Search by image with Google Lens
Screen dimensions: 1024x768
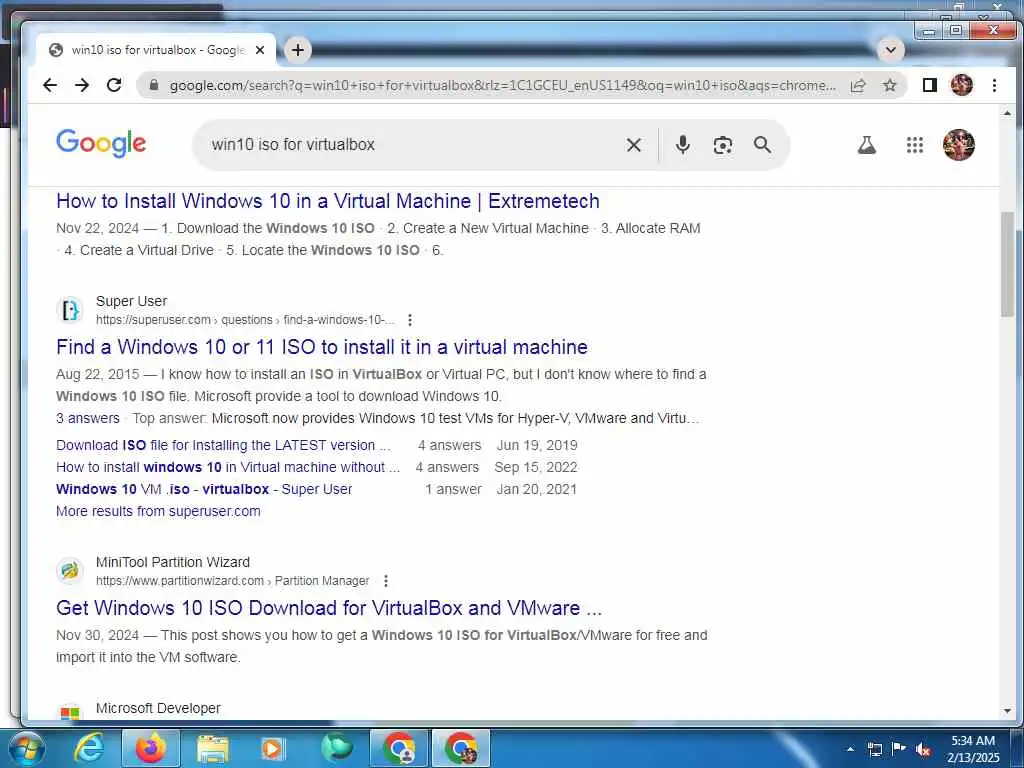coord(722,145)
